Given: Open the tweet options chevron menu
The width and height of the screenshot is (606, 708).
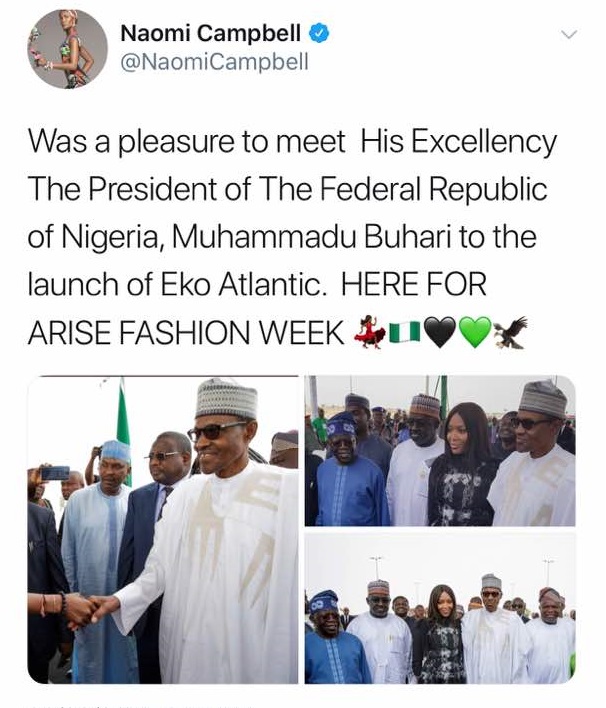Looking at the screenshot, I should click(569, 35).
